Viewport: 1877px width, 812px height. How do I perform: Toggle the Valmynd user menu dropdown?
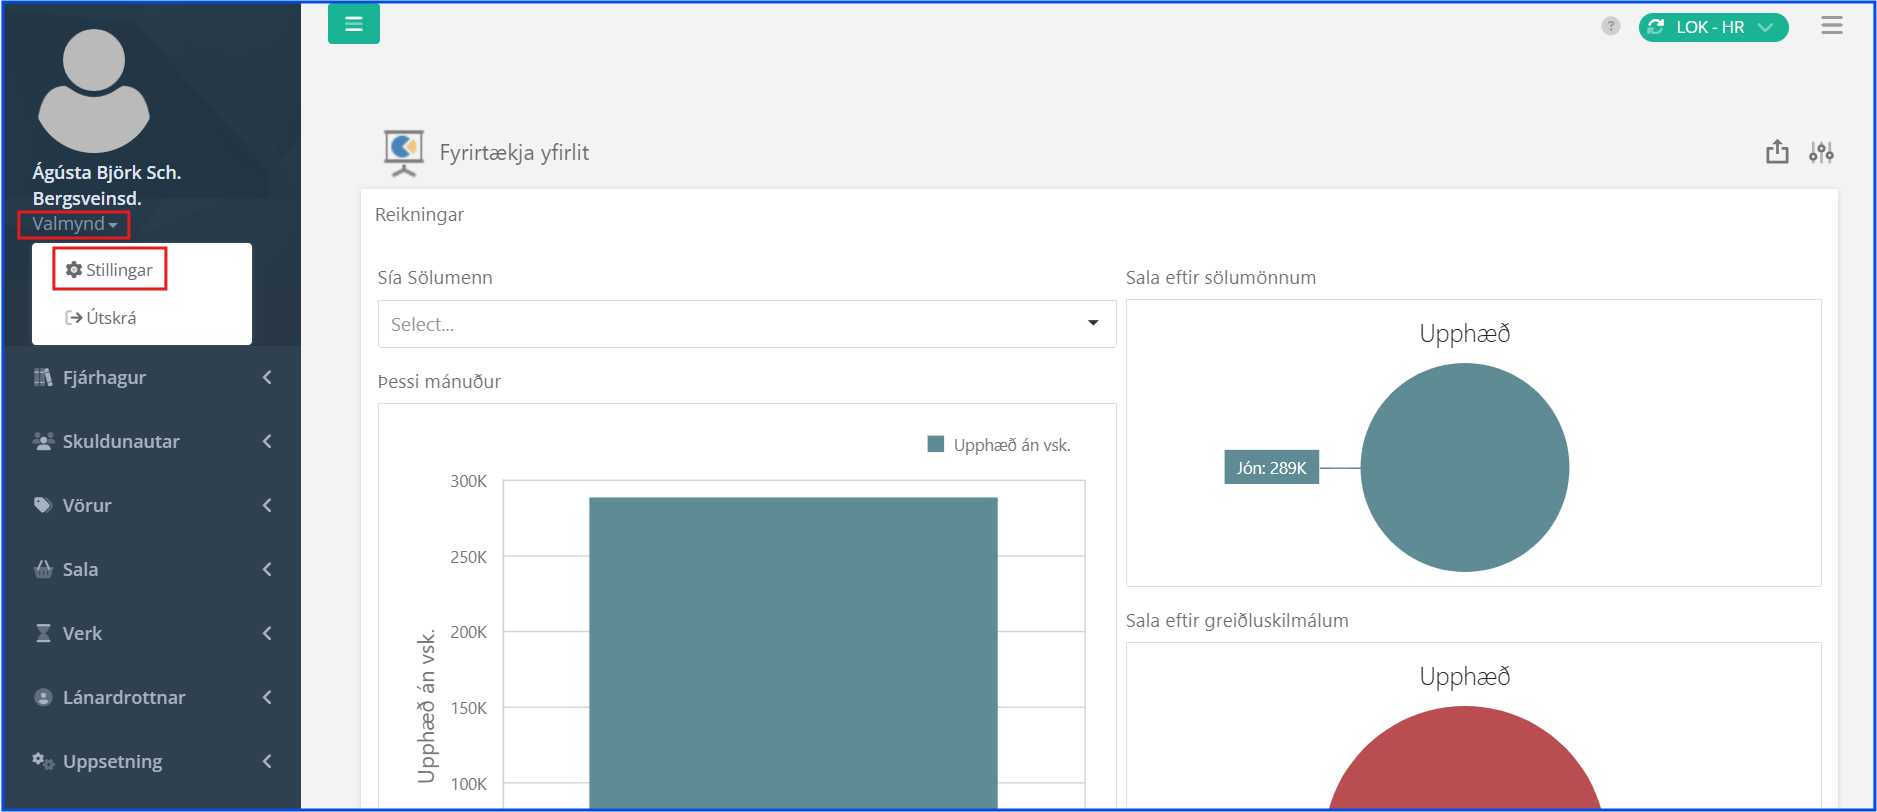coord(74,224)
